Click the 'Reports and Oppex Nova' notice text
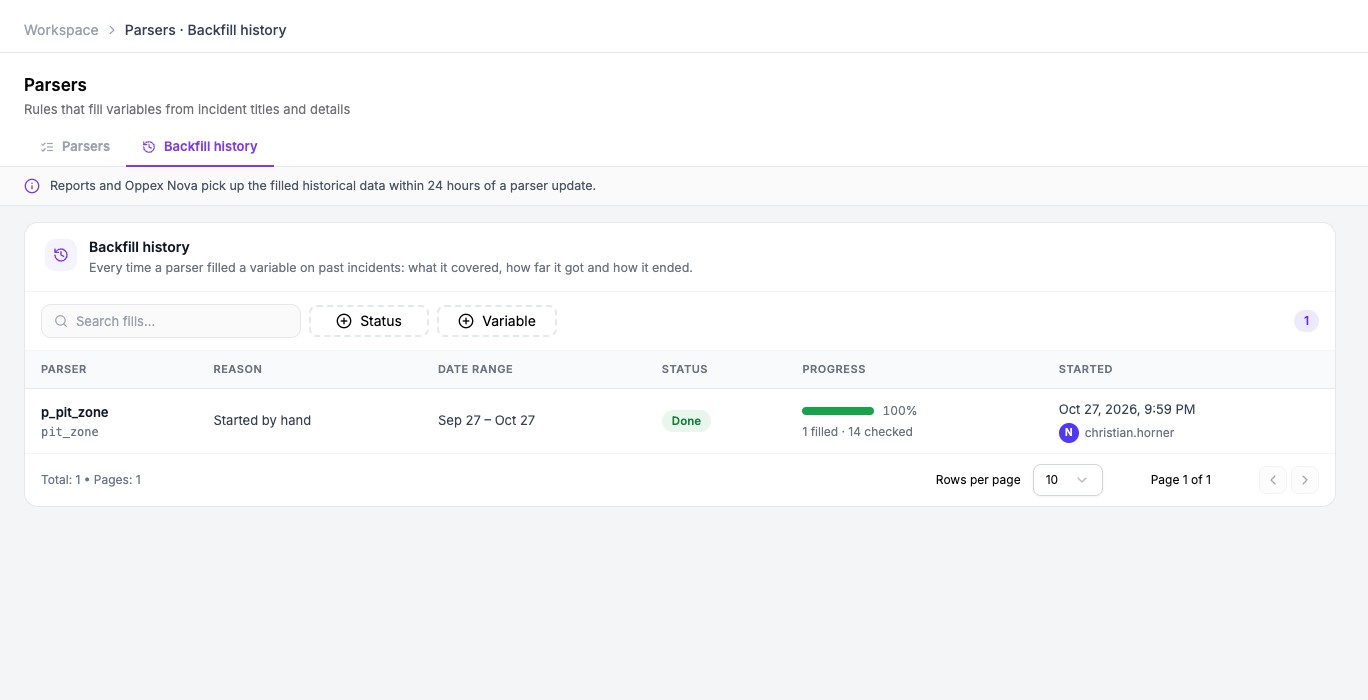 tap(323, 186)
